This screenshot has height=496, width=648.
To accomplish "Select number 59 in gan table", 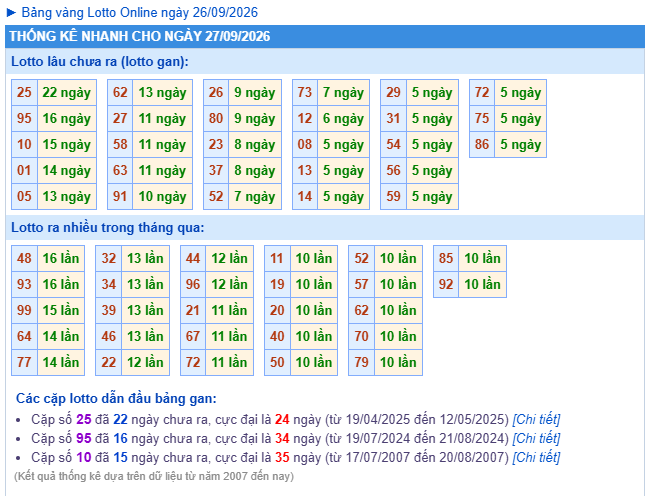I will (x=393, y=196).
